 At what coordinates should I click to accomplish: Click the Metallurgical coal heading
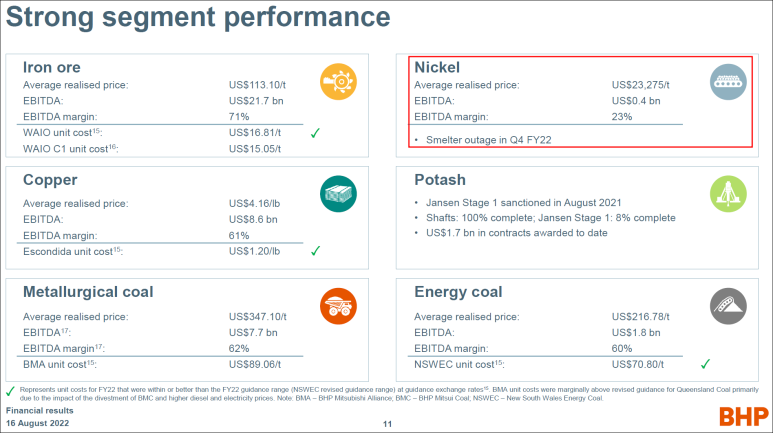pyautogui.click(x=88, y=292)
